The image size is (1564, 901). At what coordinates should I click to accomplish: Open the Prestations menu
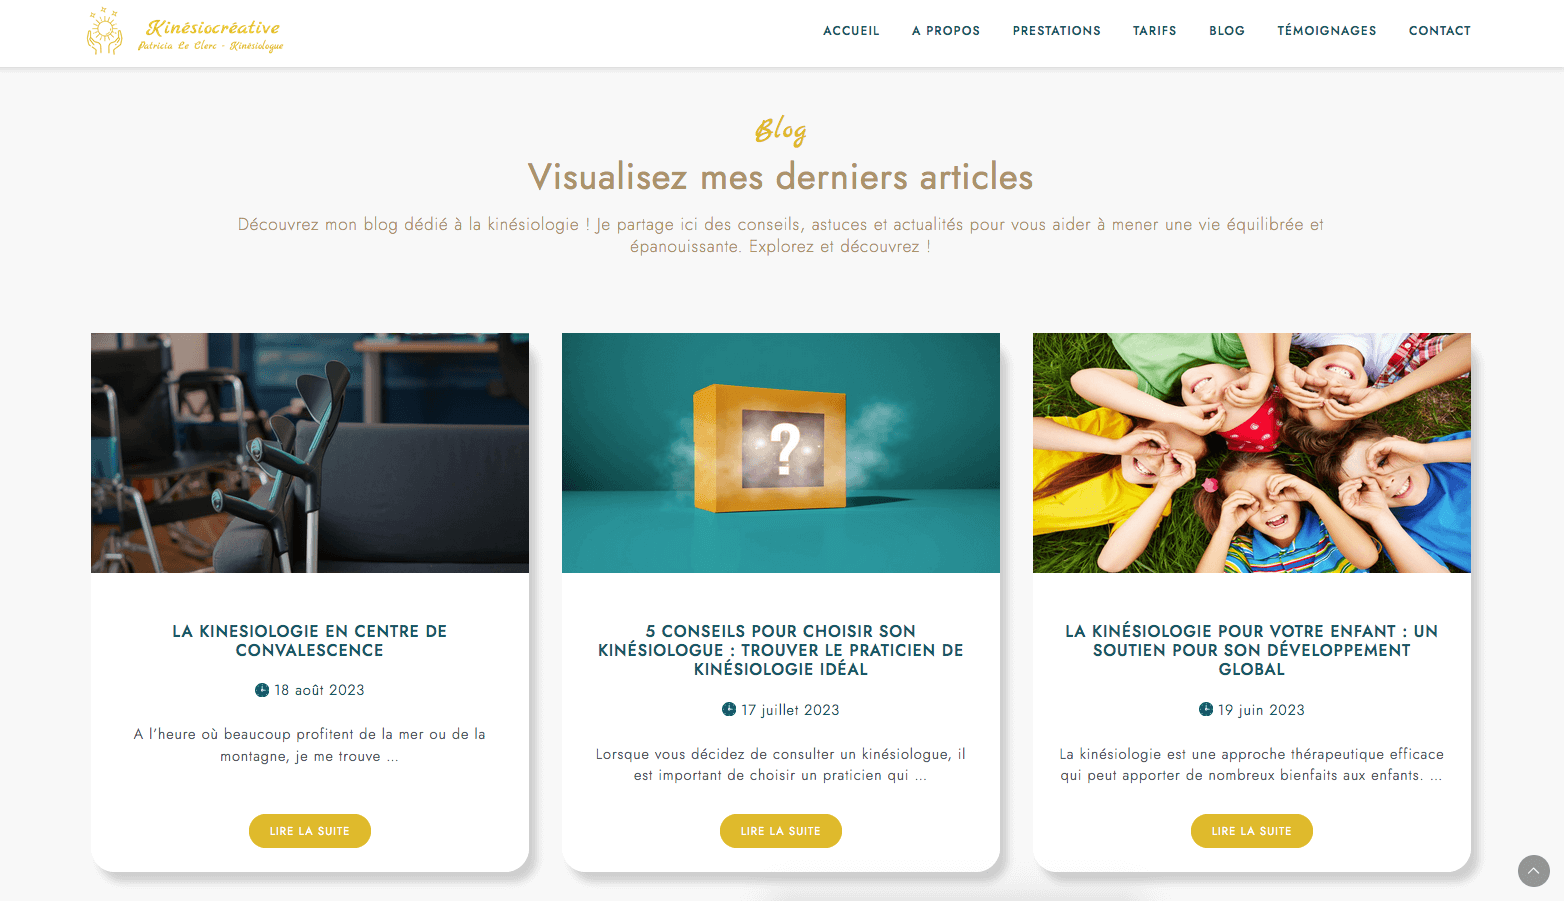click(x=1056, y=31)
